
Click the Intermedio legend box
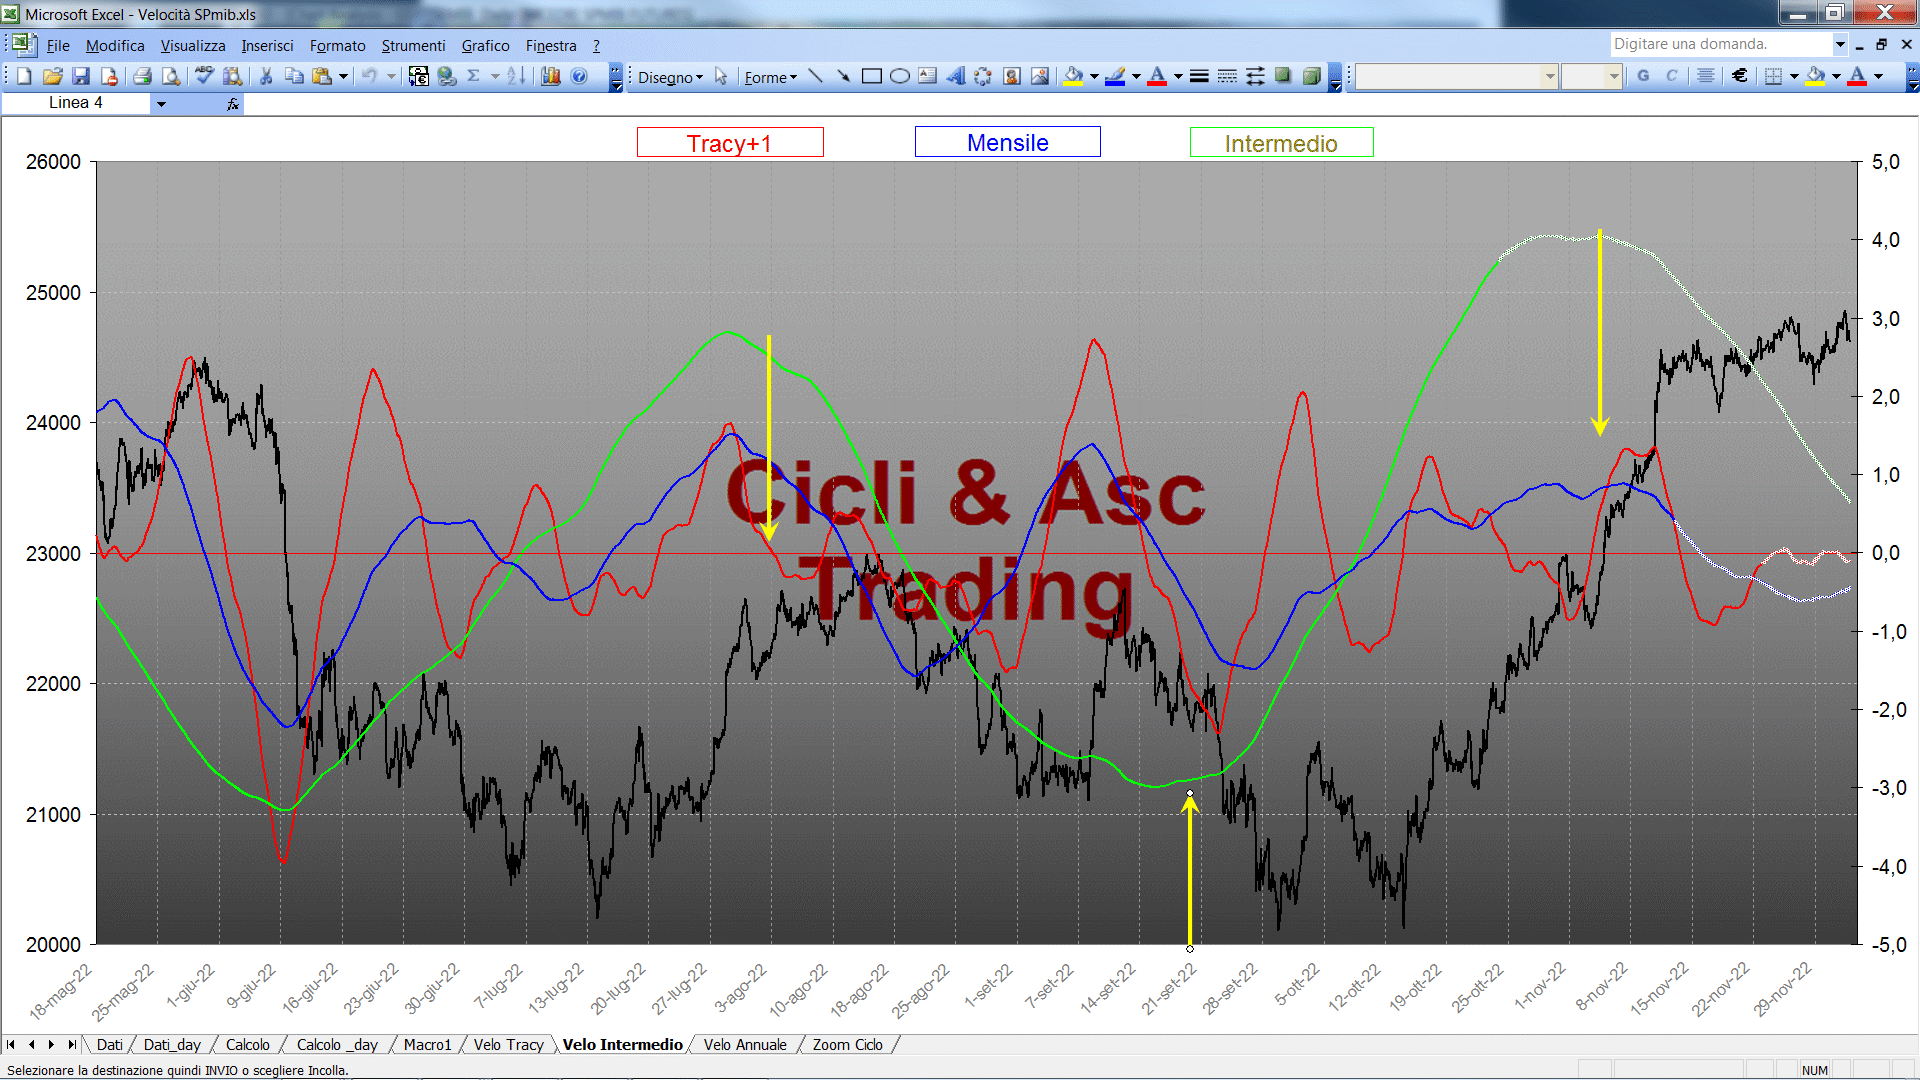tap(1281, 143)
